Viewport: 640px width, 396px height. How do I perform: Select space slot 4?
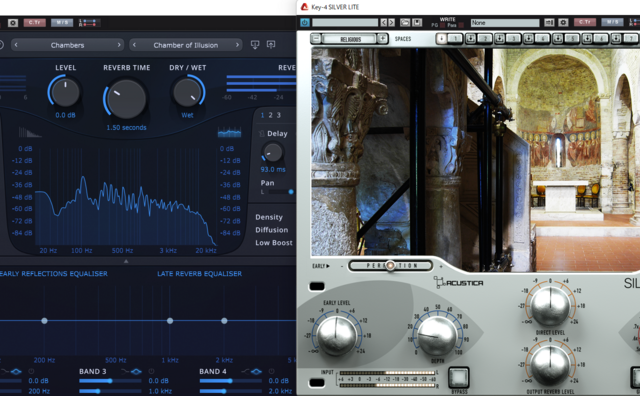(543, 39)
